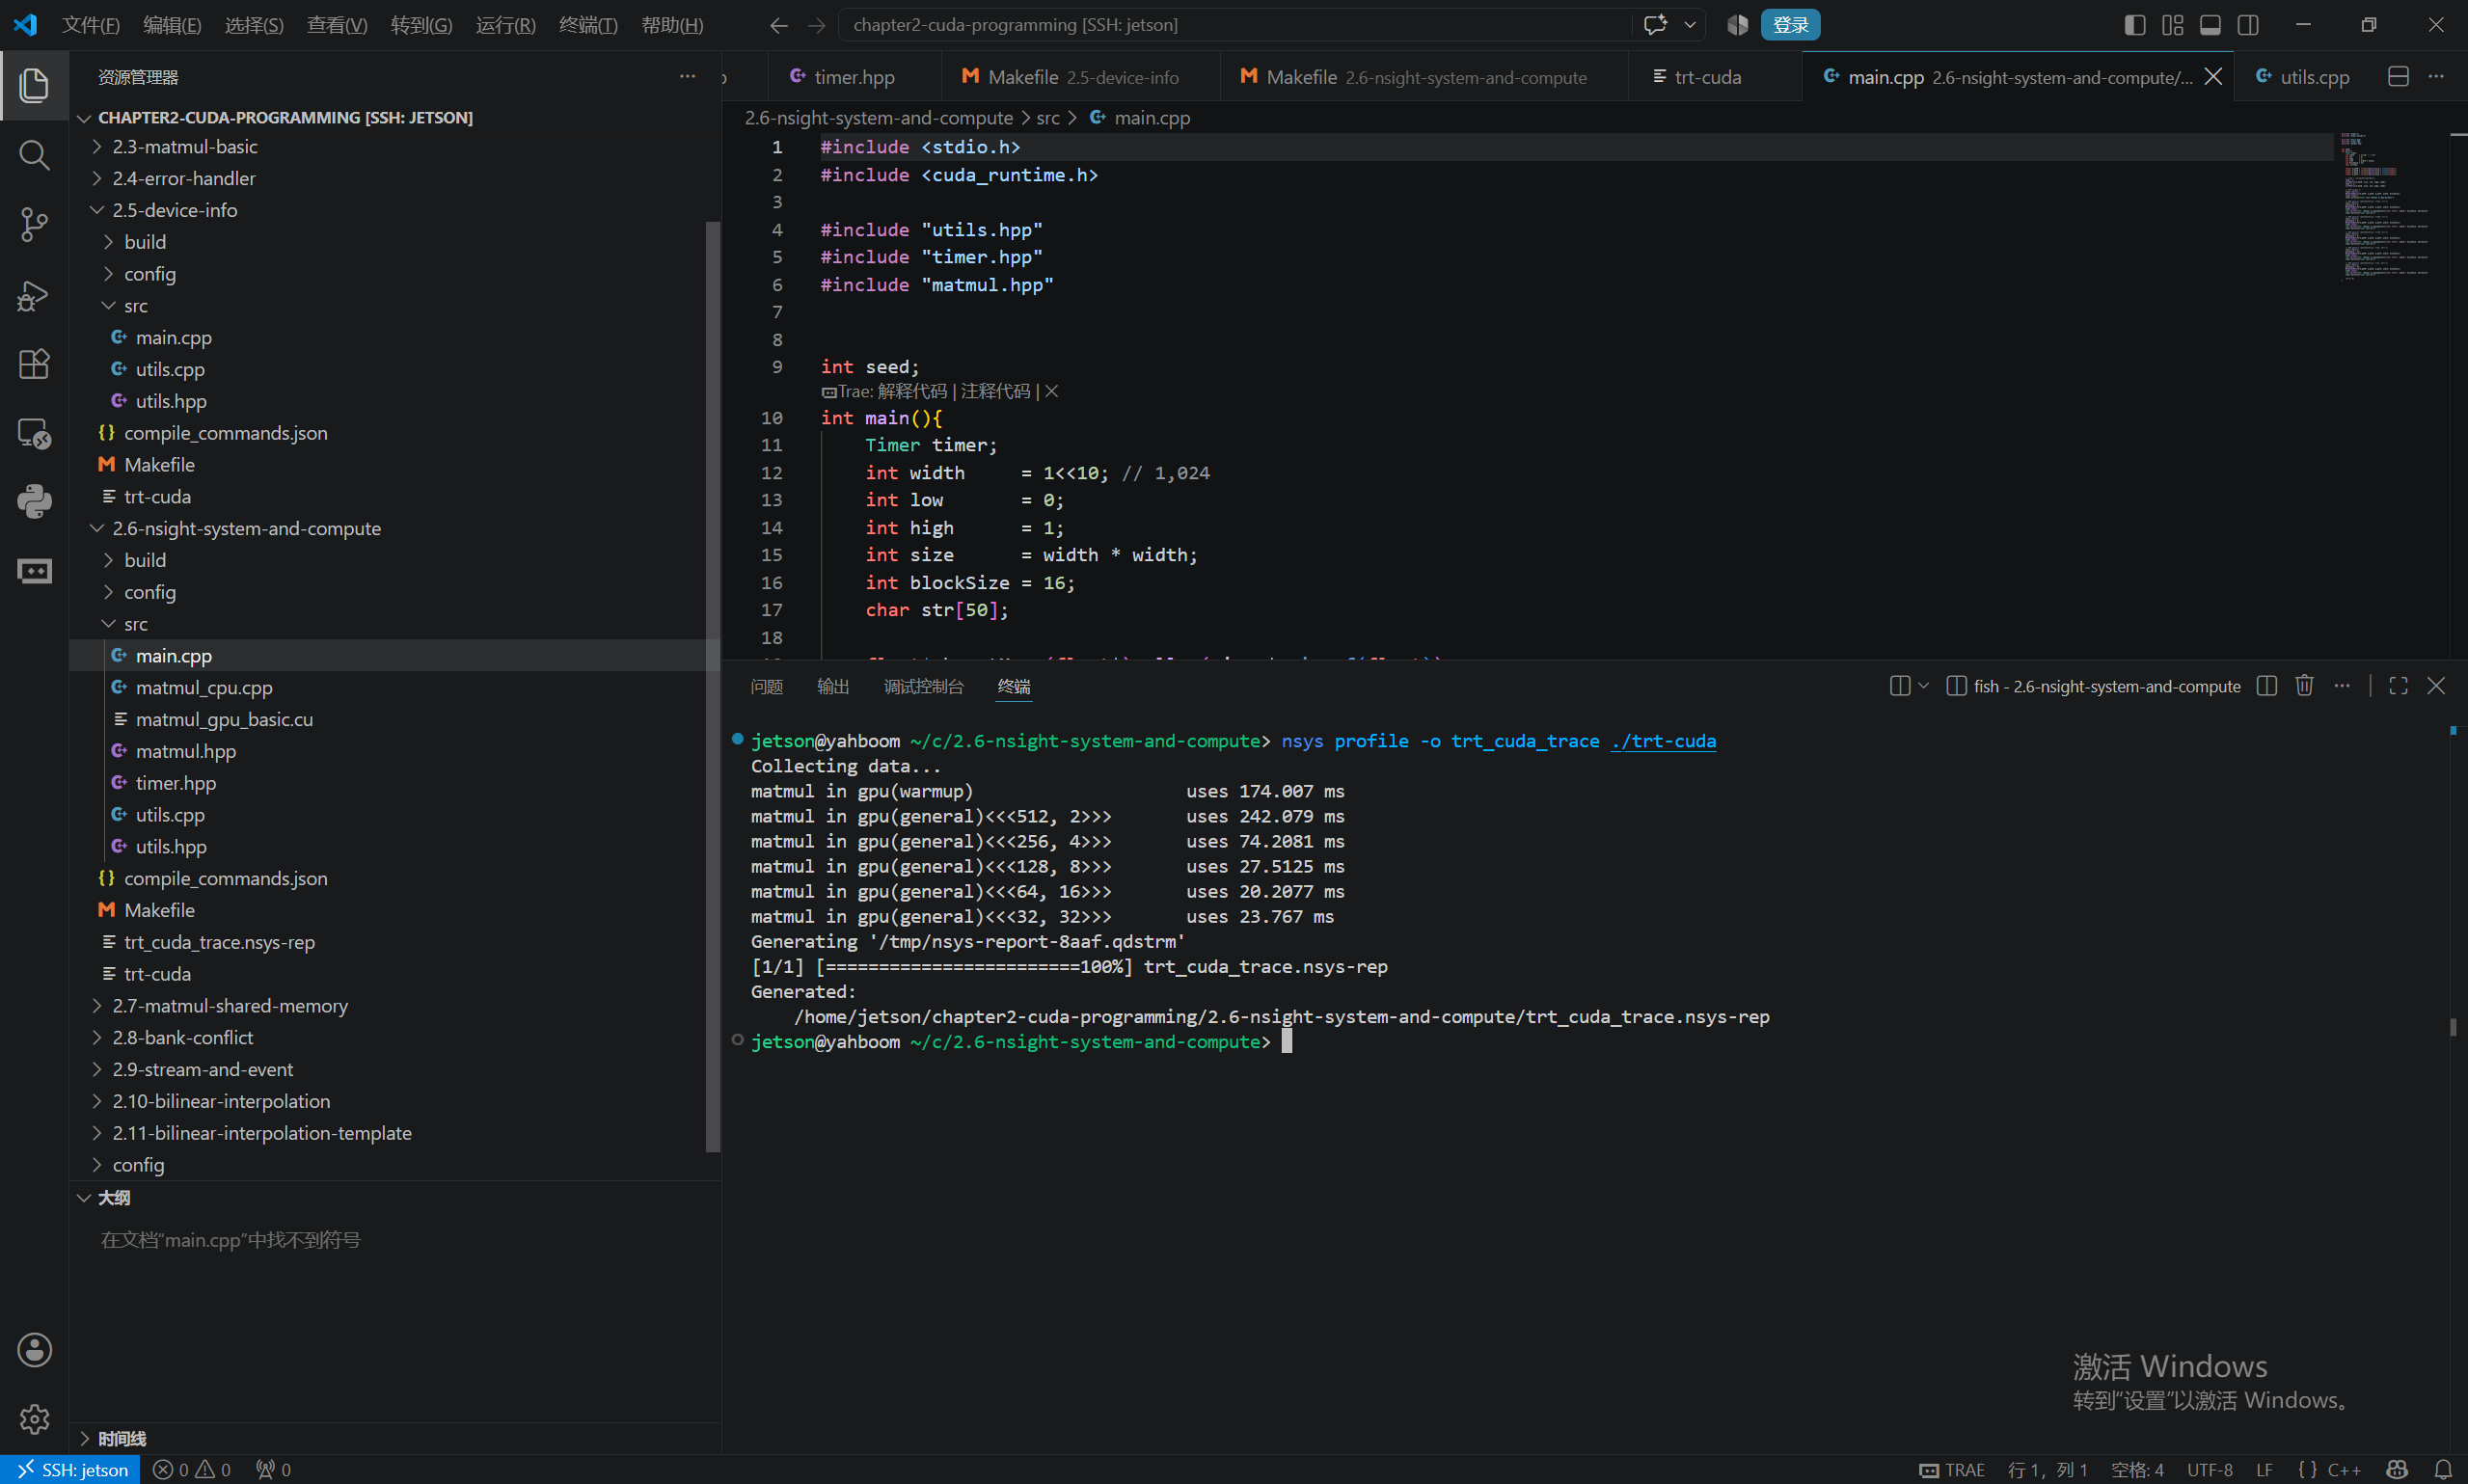Close the main.cpp editor tab

[2214, 77]
